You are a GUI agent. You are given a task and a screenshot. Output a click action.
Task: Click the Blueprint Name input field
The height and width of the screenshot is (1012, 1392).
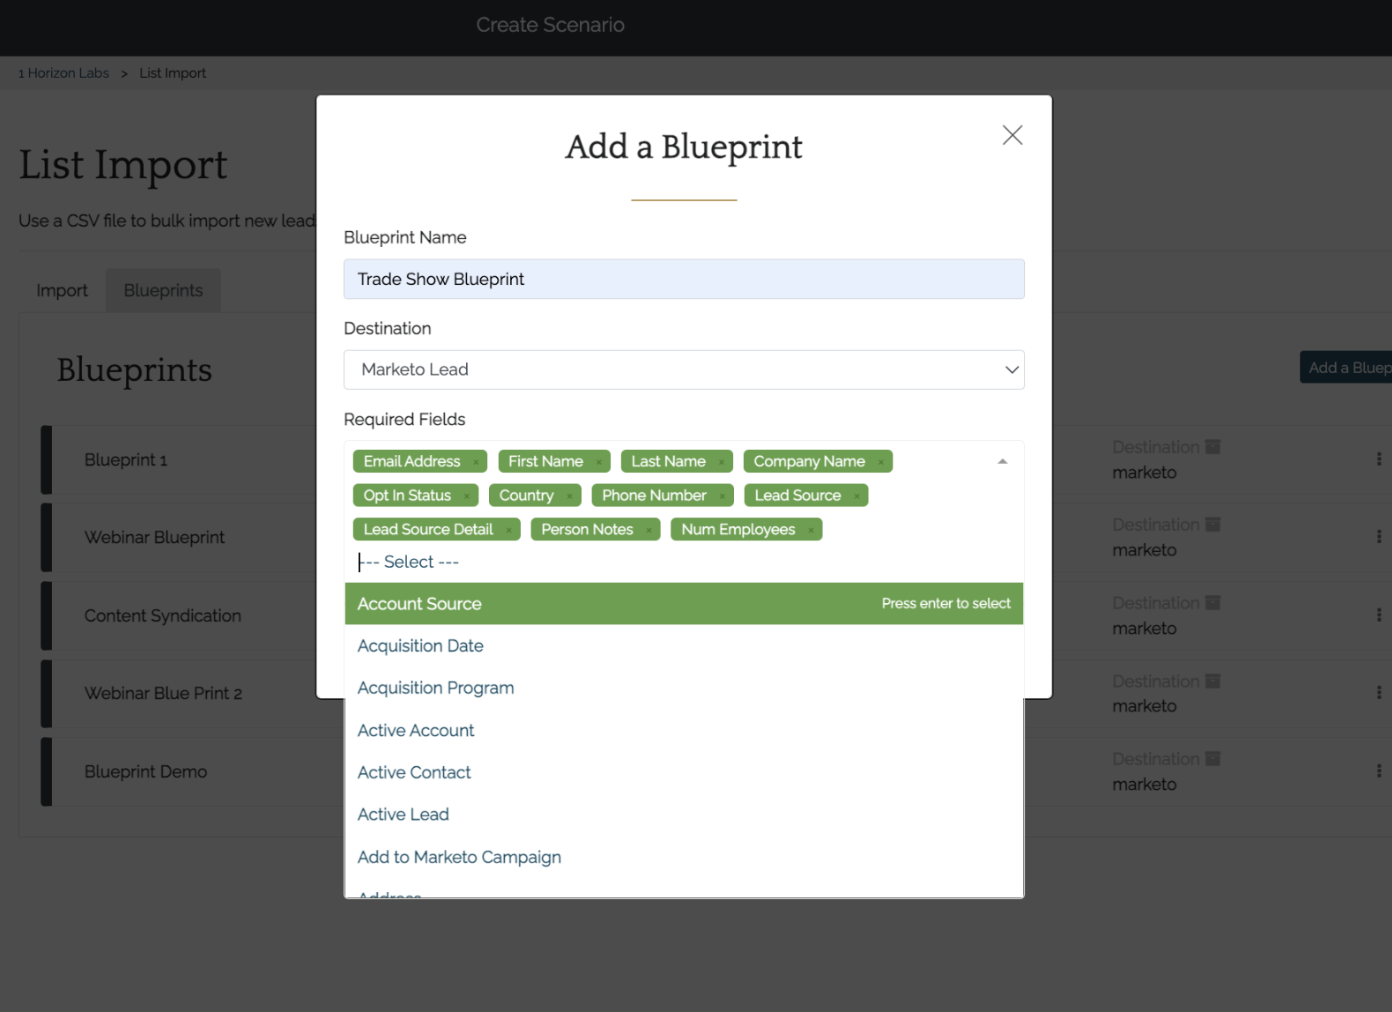point(684,279)
